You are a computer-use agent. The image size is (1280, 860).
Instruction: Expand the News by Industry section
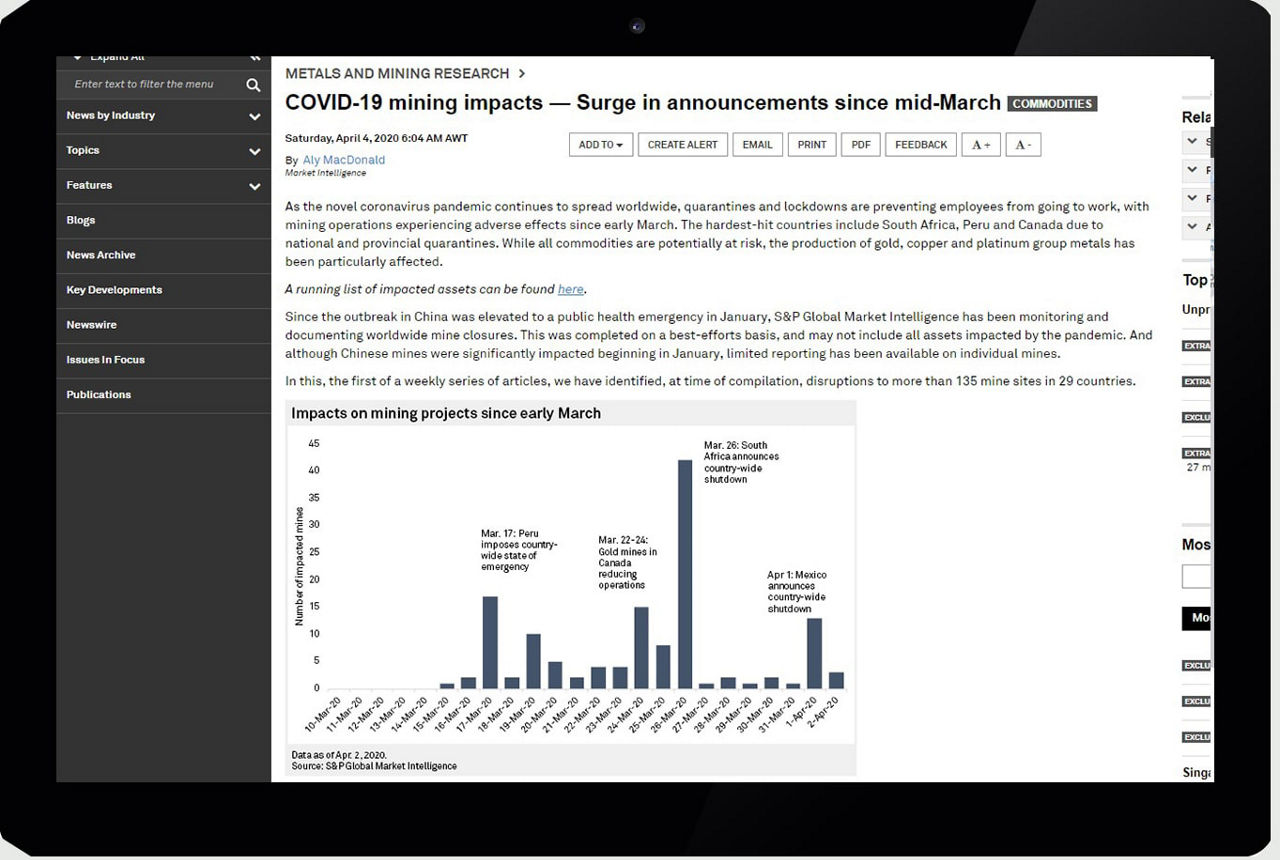tap(163, 116)
